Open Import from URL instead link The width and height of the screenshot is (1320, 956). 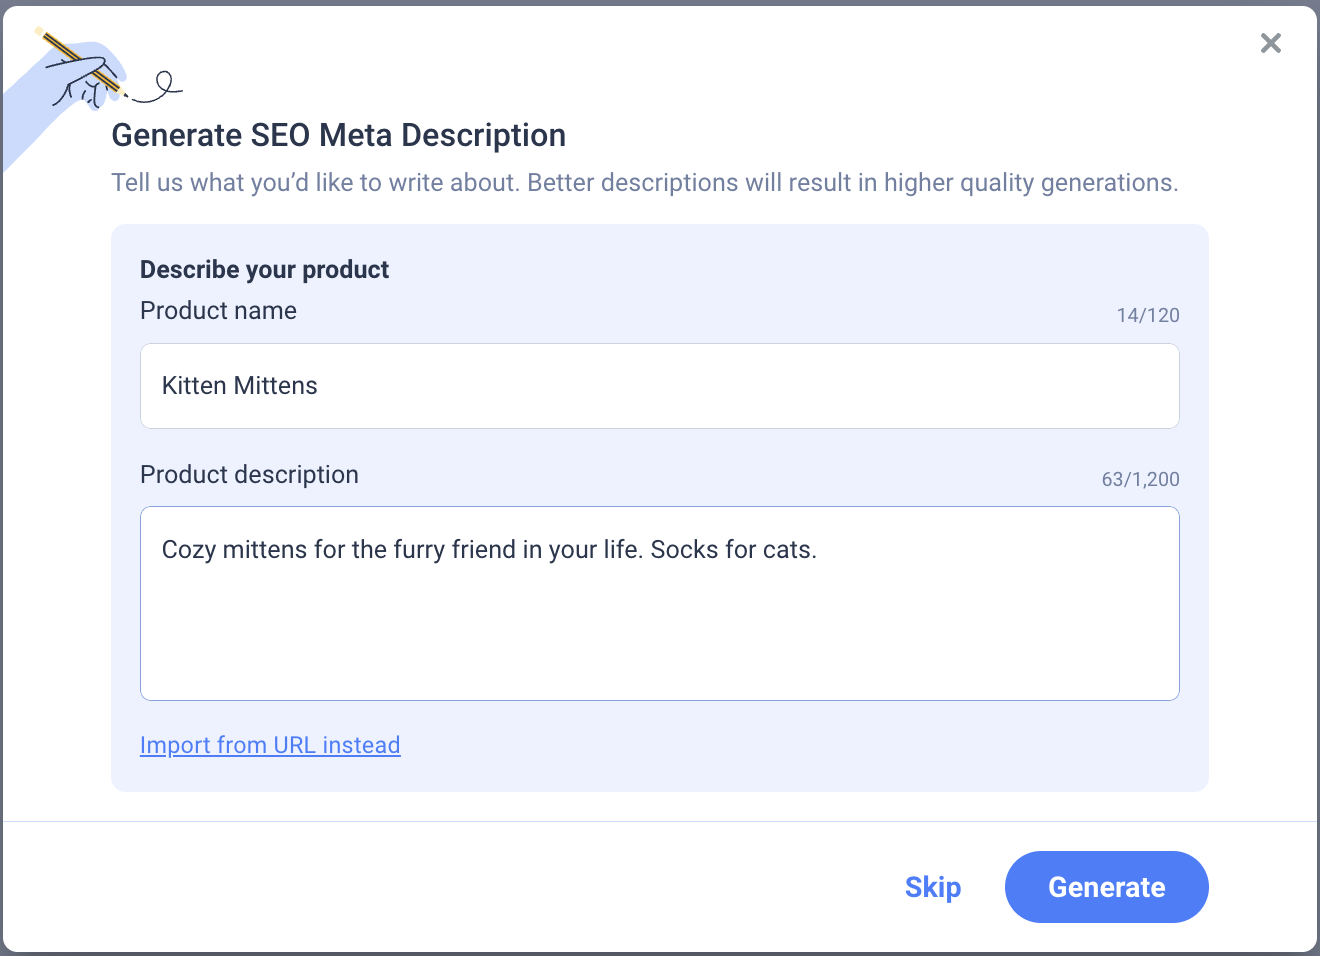[270, 745]
